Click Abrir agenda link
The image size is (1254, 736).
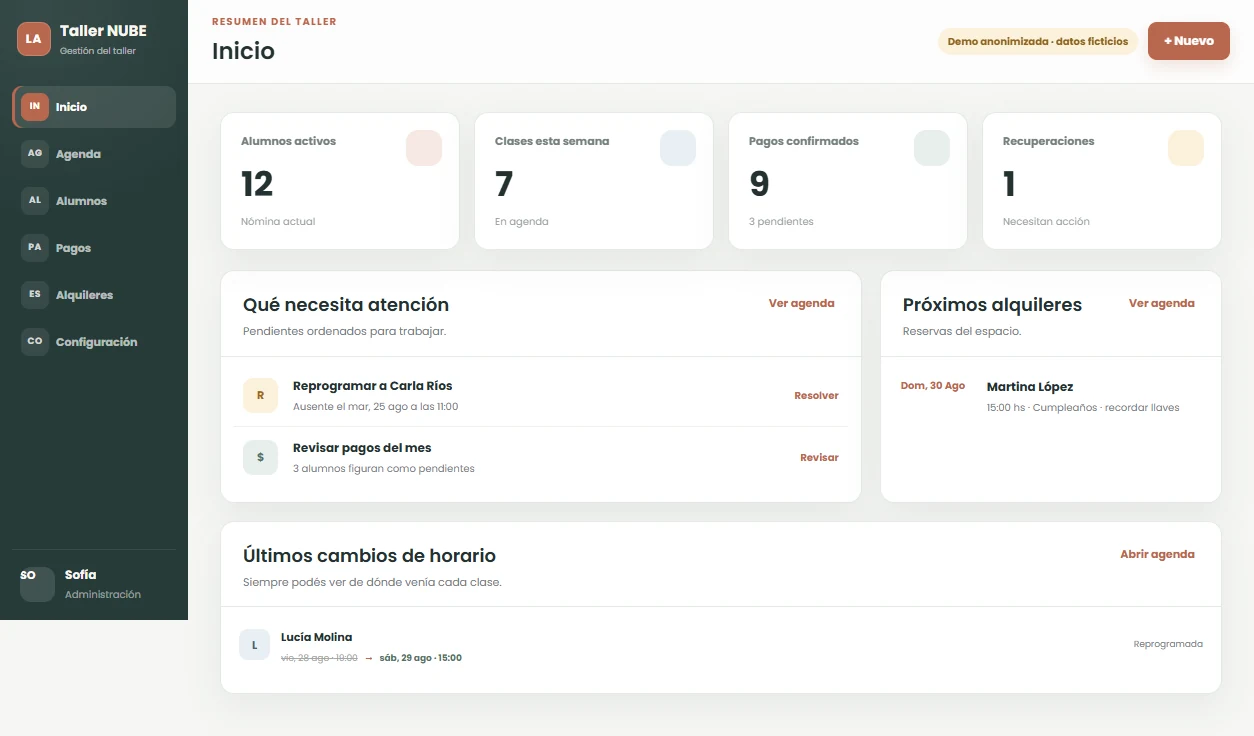(x=1157, y=554)
